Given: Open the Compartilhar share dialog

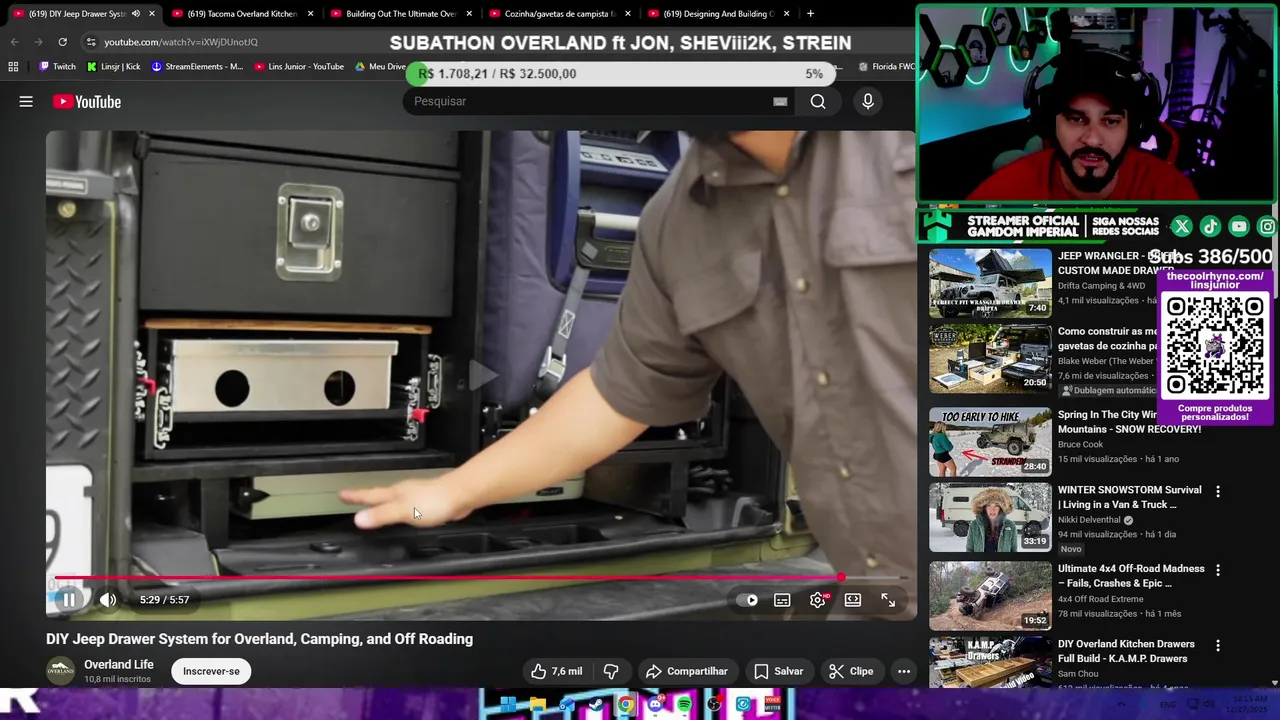Looking at the screenshot, I should tap(686, 671).
